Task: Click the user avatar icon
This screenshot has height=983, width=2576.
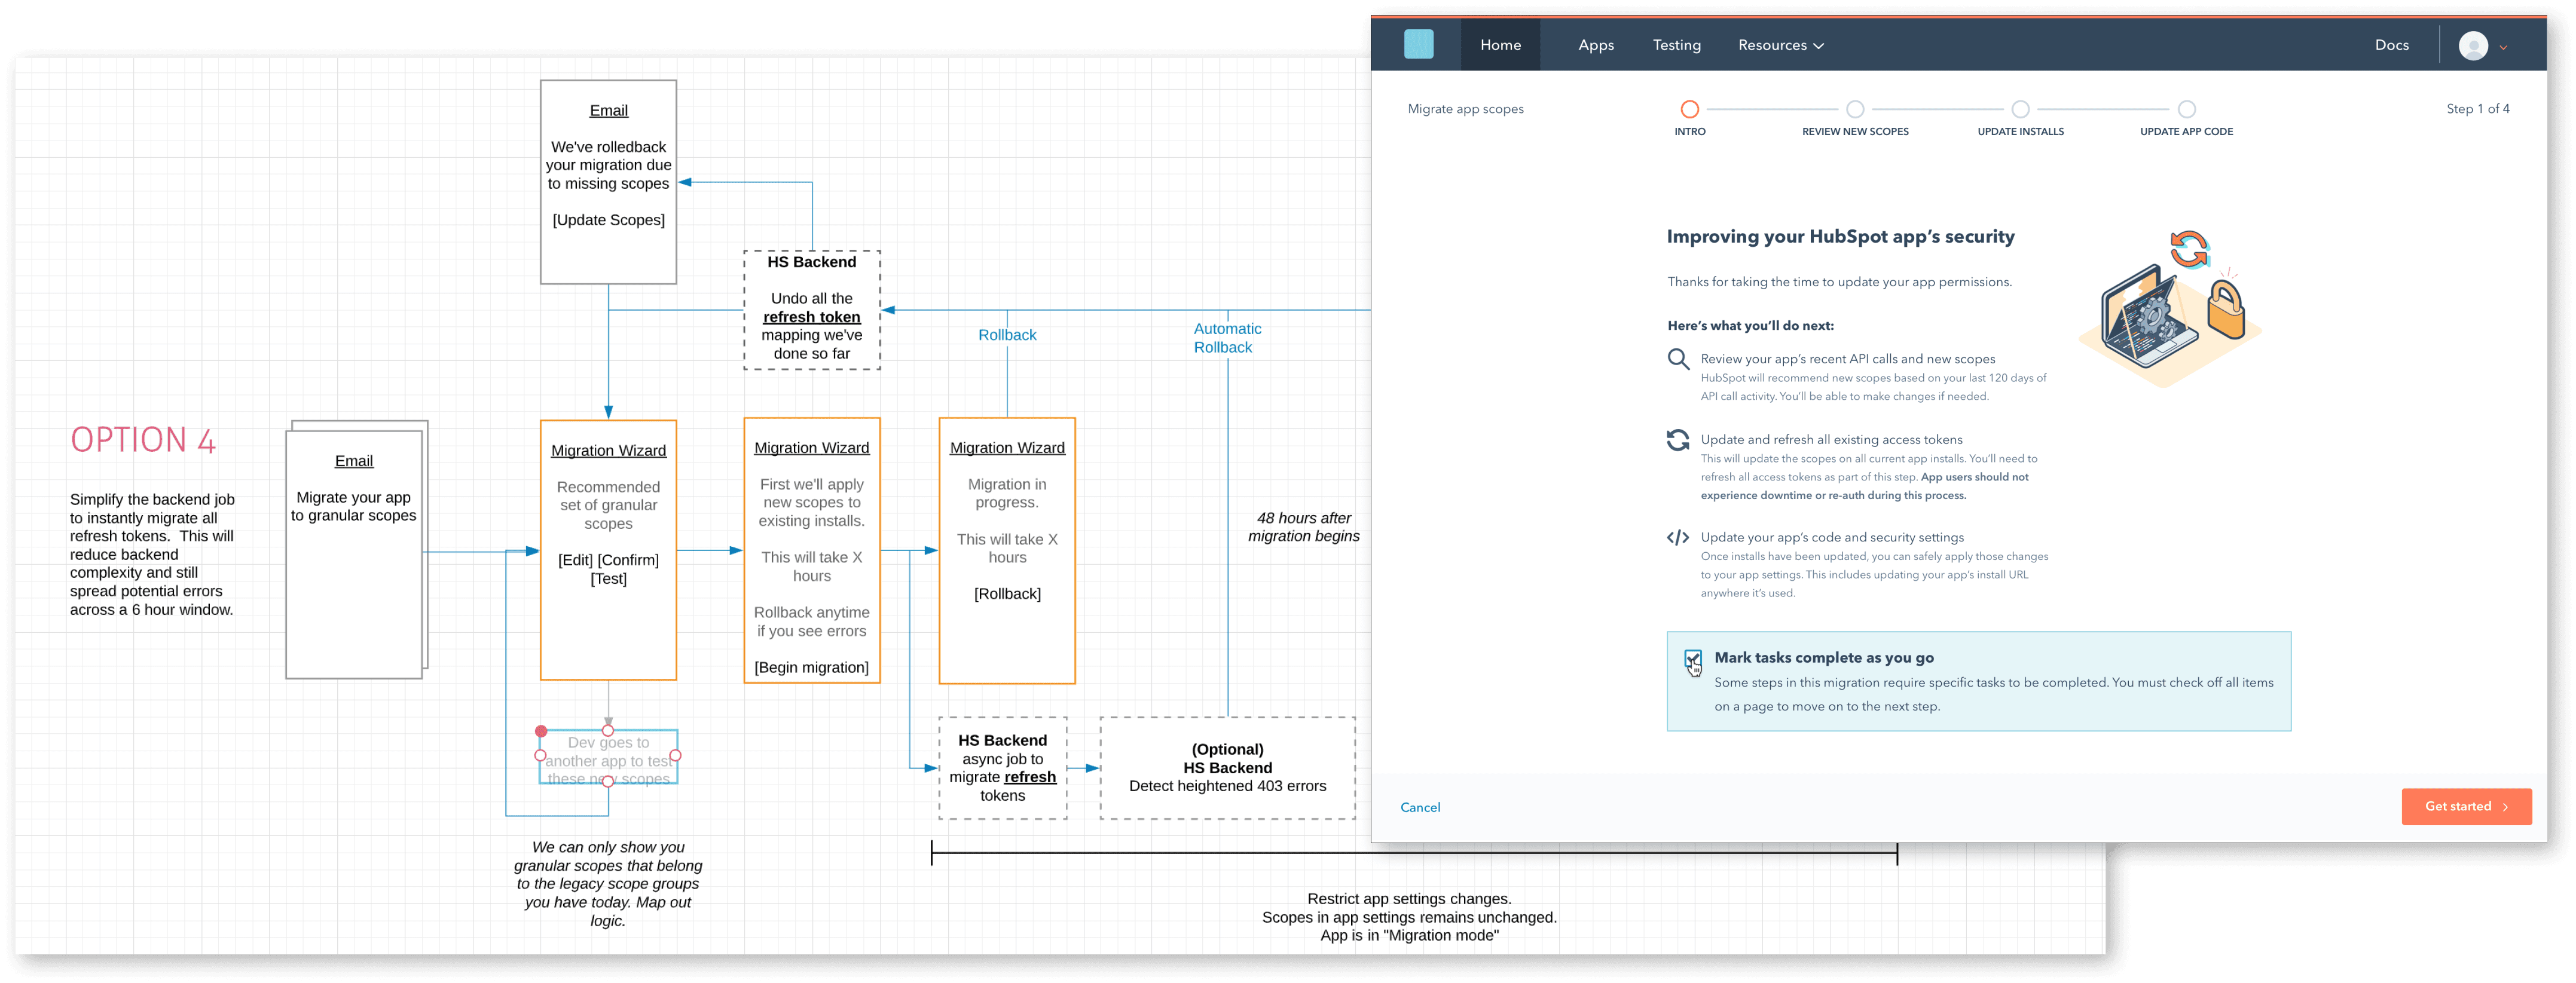Action: tap(2472, 46)
